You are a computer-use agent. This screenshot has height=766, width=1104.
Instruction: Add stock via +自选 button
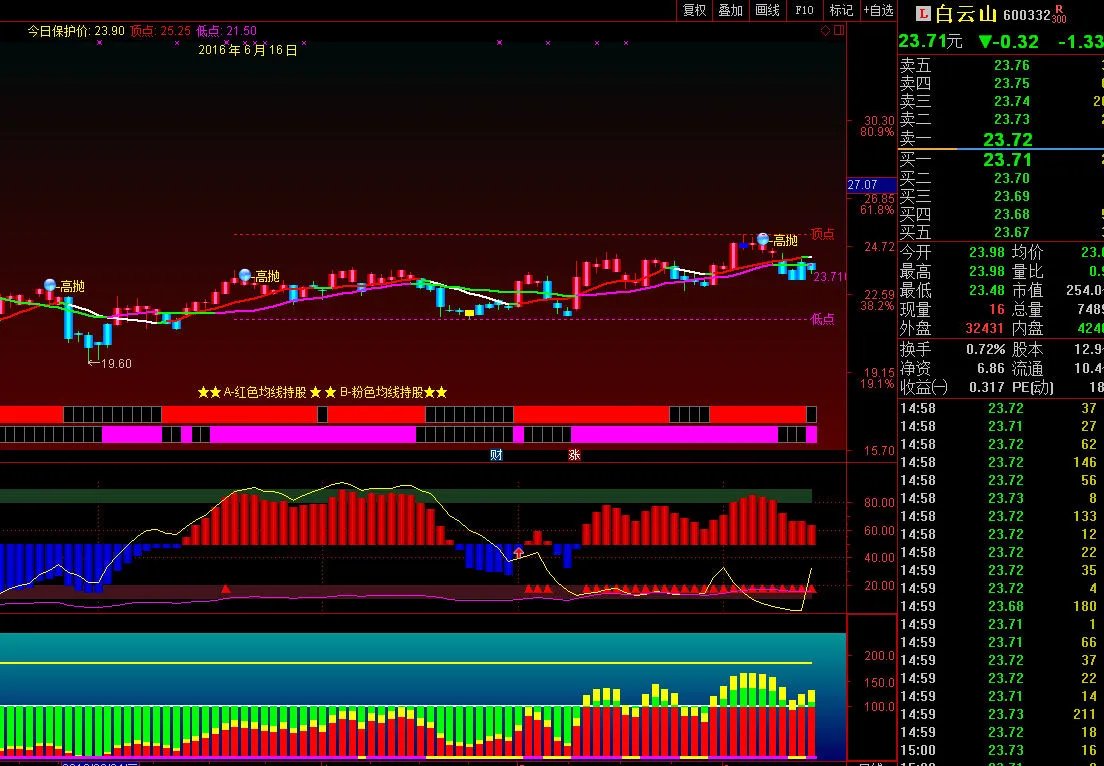coord(878,10)
